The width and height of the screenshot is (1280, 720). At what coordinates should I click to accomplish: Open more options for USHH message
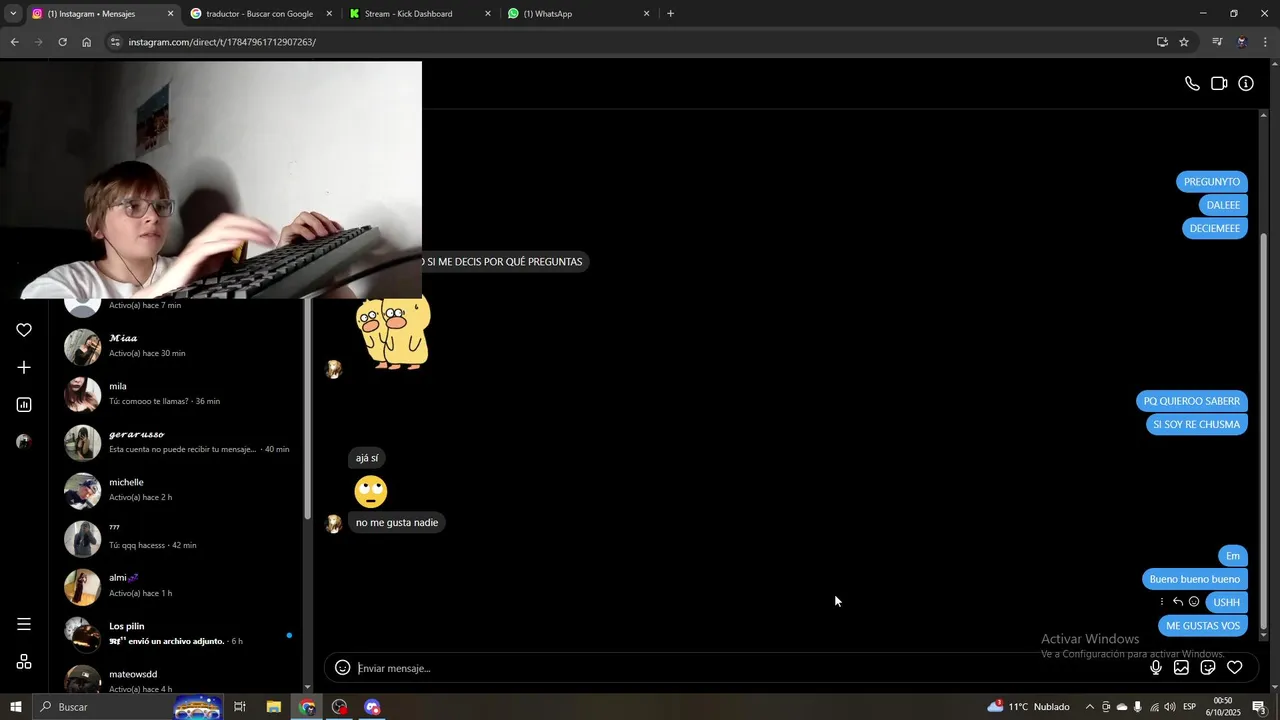click(x=1162, y=602)
